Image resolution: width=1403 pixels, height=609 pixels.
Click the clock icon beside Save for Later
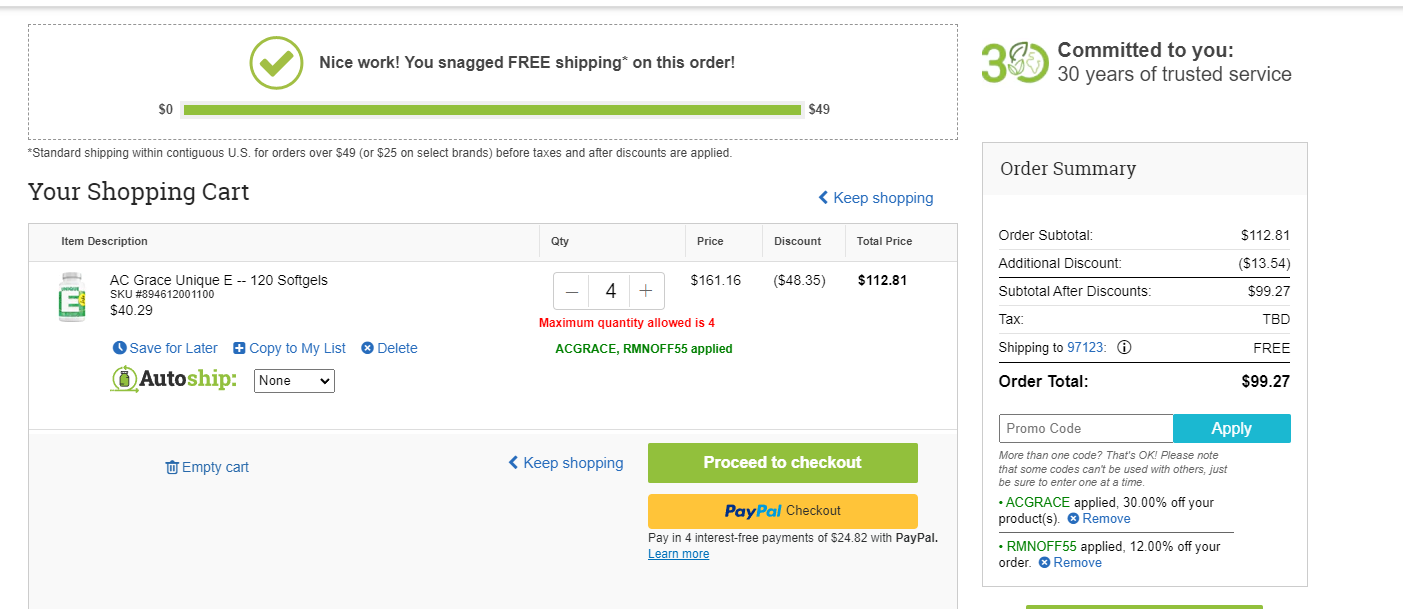pos(120,348)
